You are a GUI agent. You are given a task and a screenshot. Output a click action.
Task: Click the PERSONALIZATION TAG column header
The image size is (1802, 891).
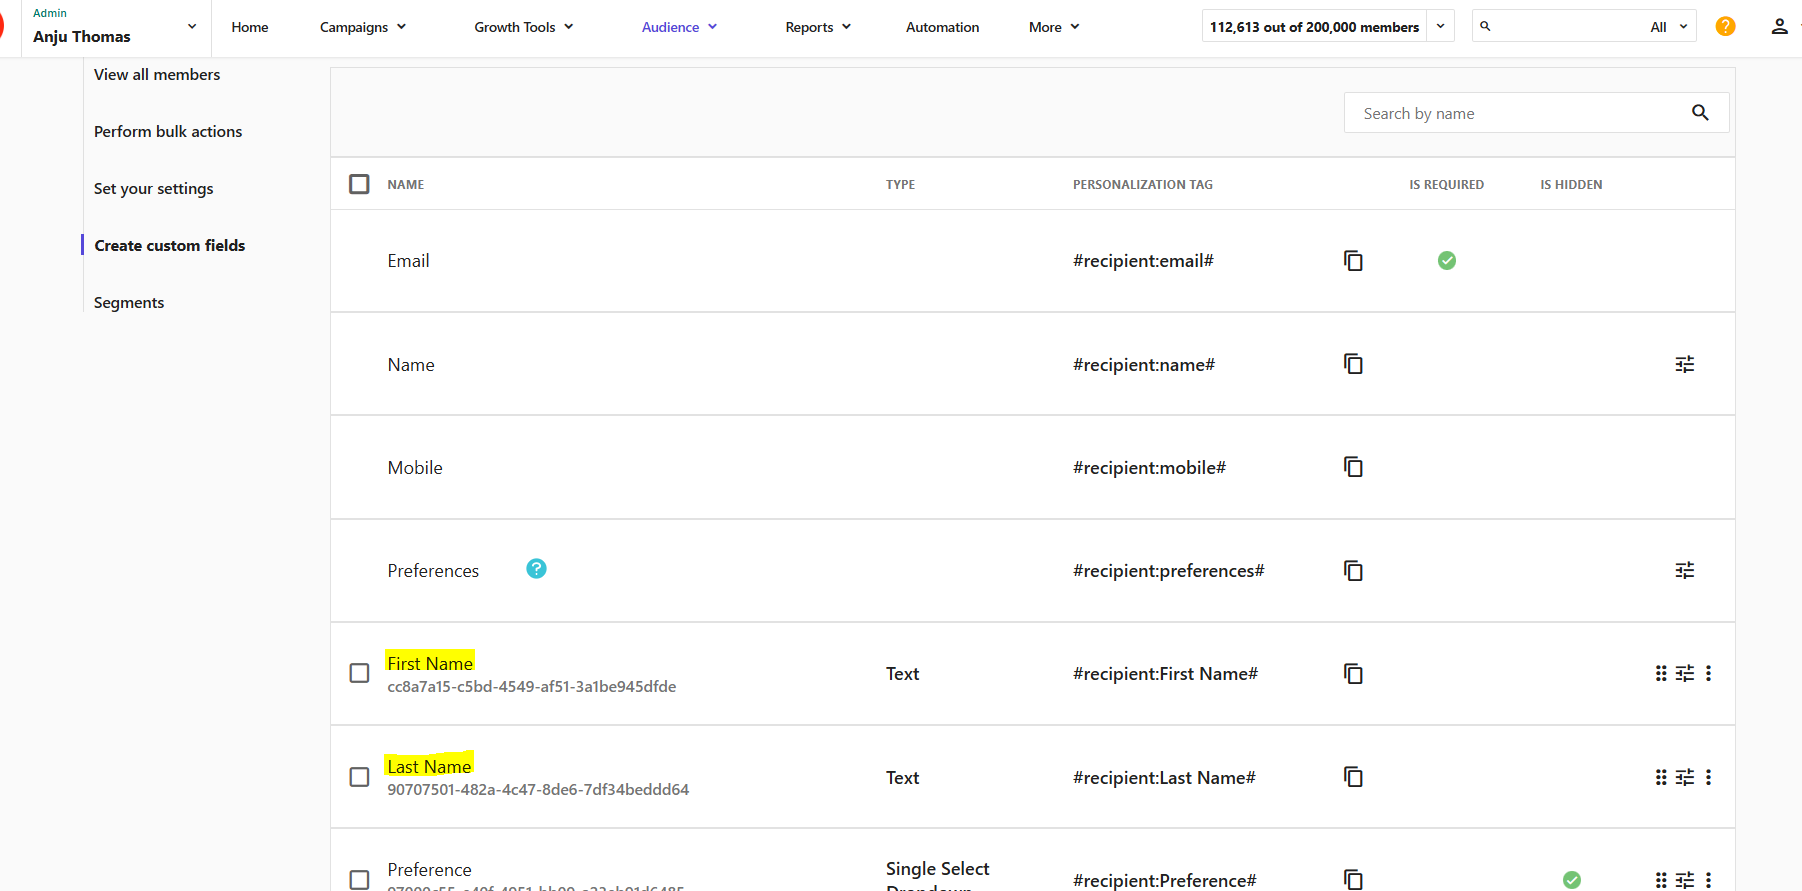[1143, 184]
